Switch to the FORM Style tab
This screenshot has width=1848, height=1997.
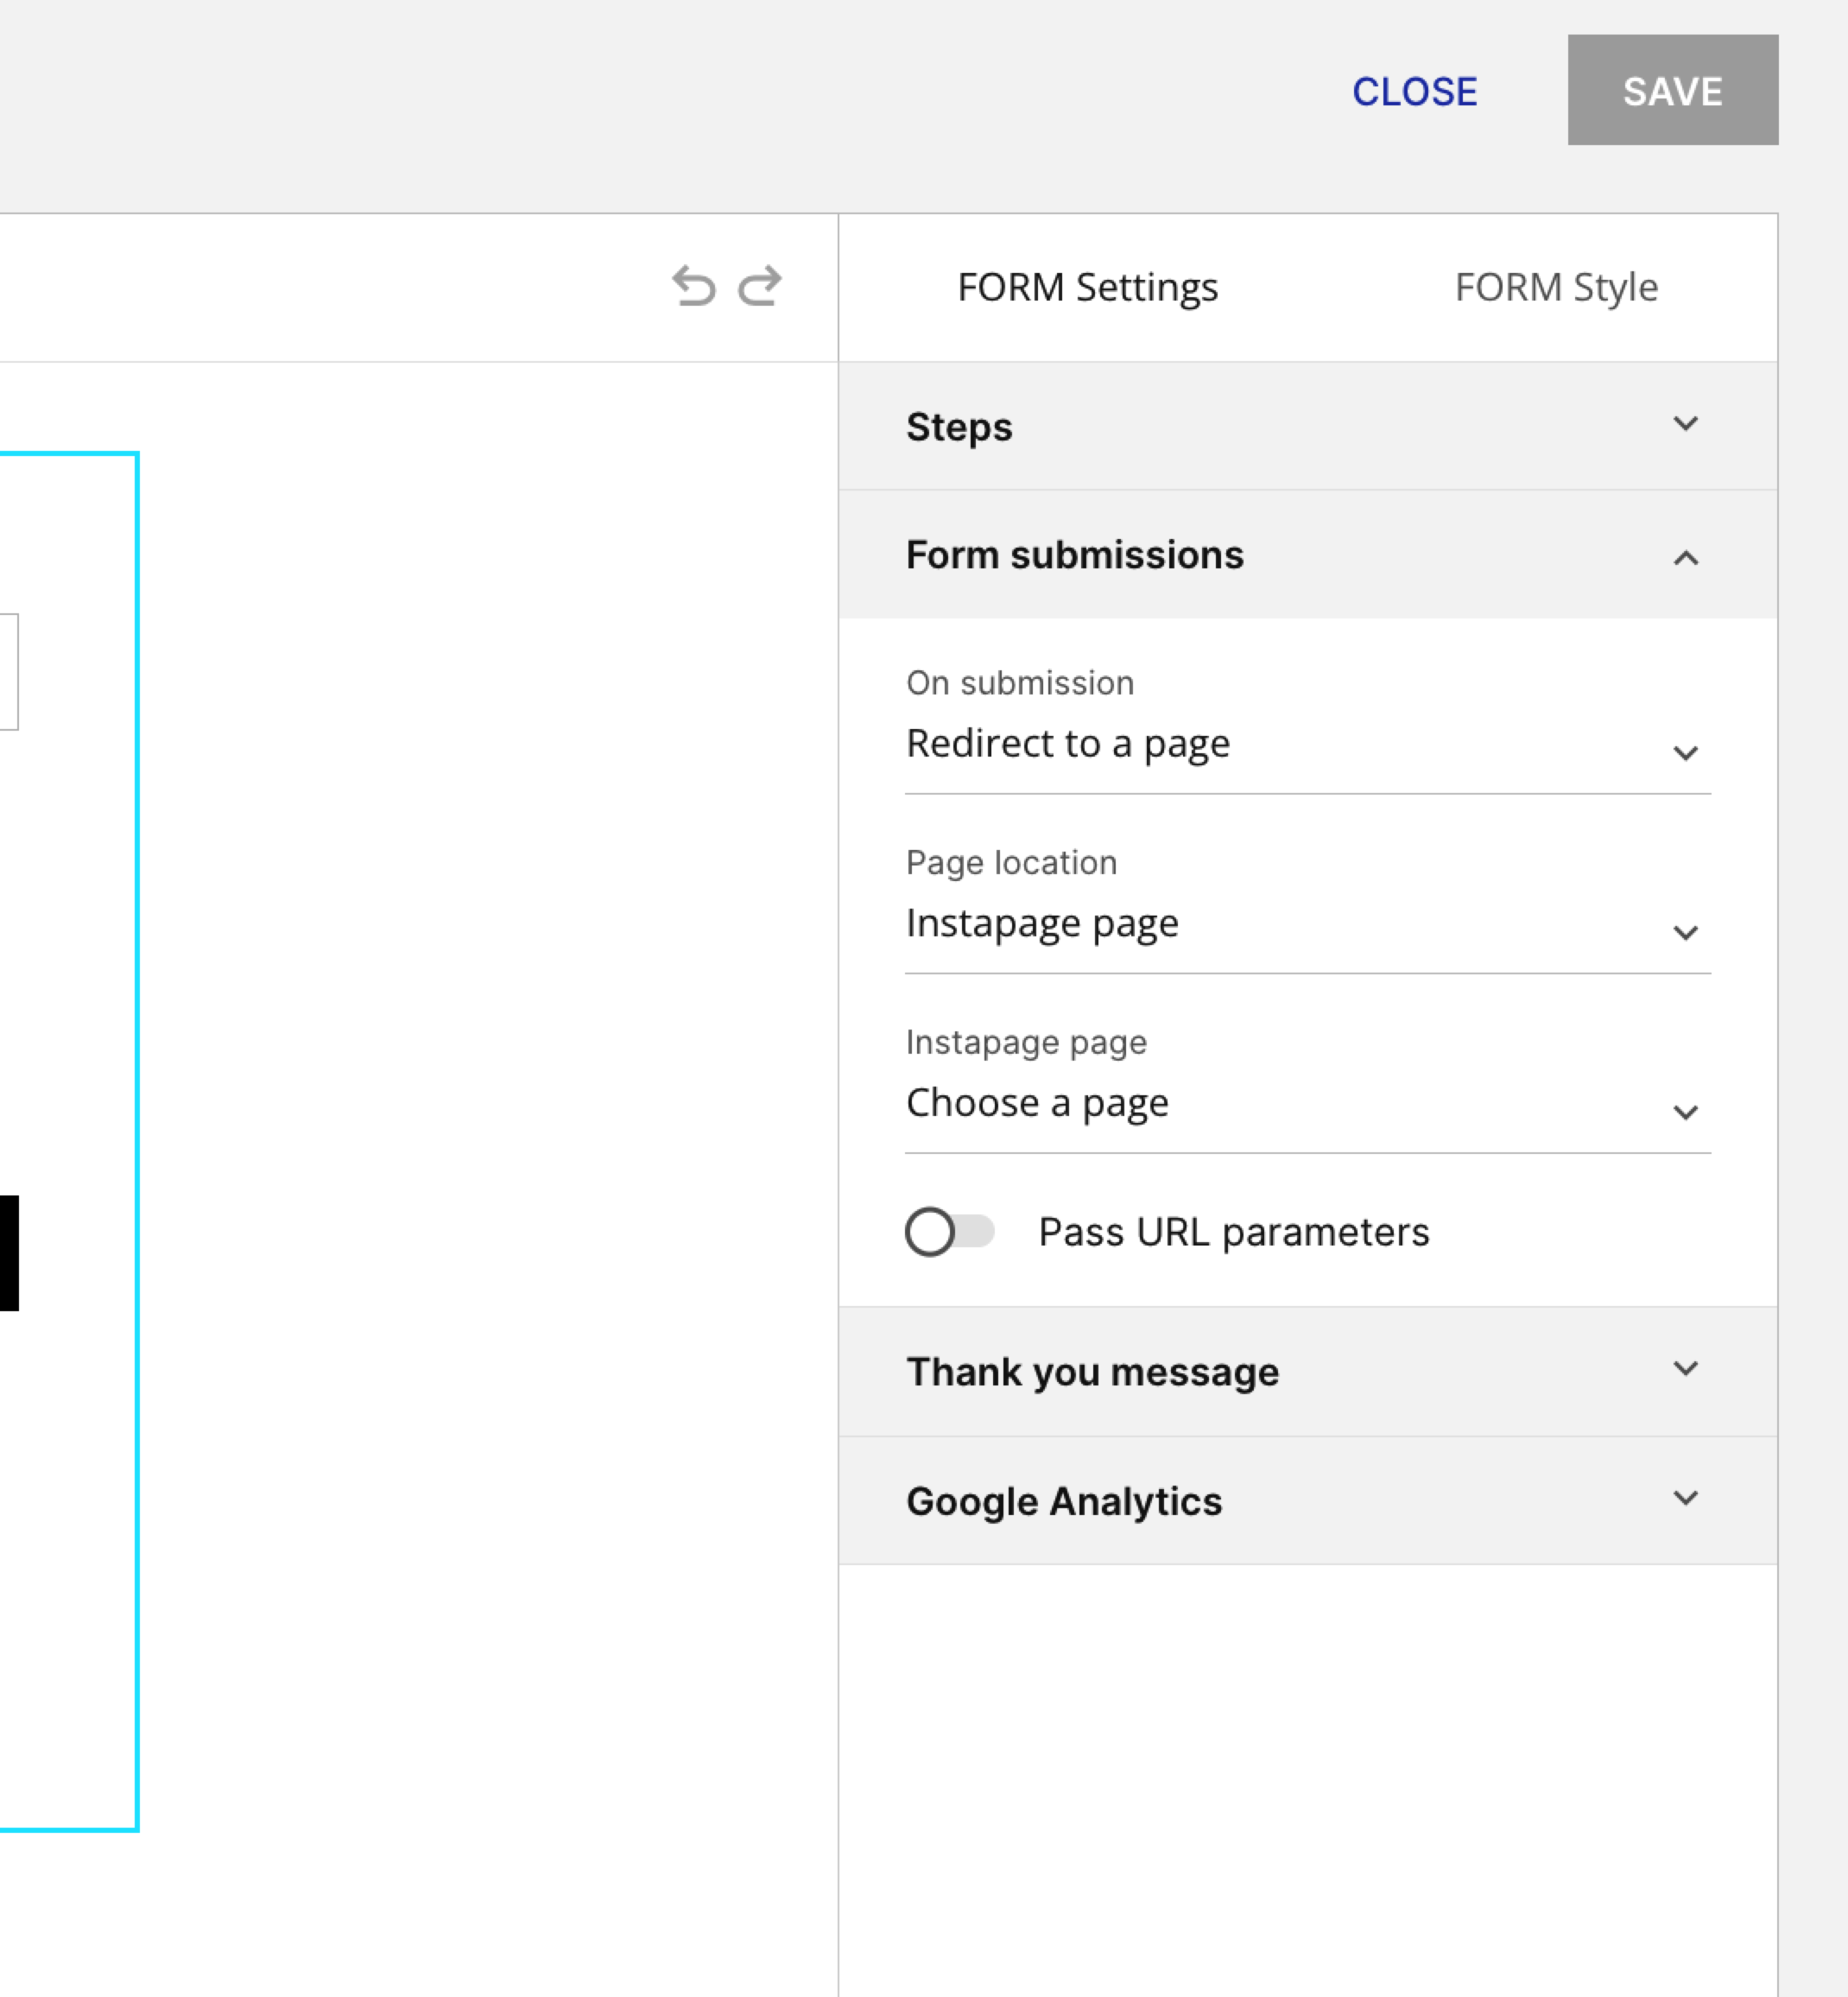(x=1555, y=288)
